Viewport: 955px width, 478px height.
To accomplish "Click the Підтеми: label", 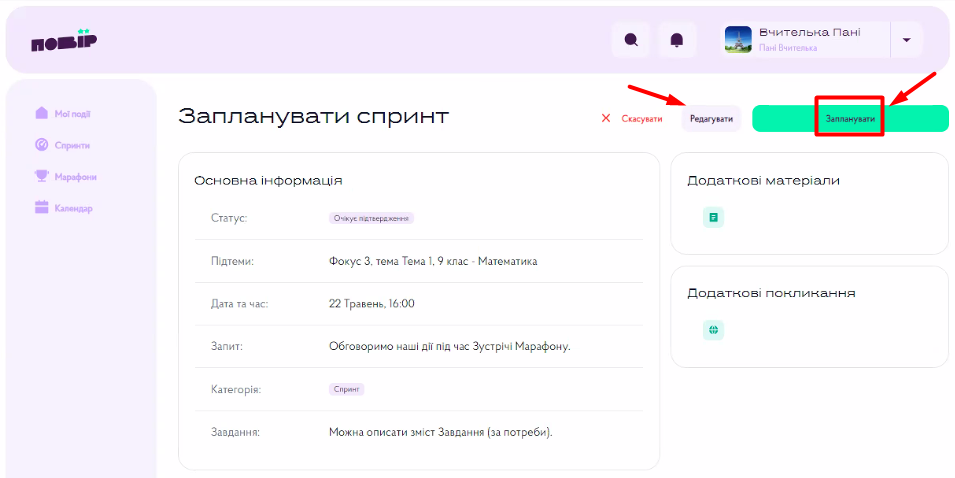I will tap(232, 262).
